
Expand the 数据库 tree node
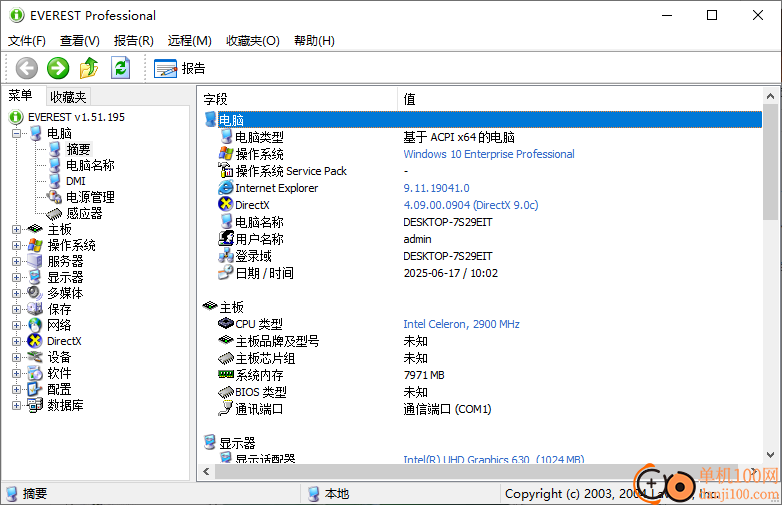pyautogui.click(x=16, y=405)
